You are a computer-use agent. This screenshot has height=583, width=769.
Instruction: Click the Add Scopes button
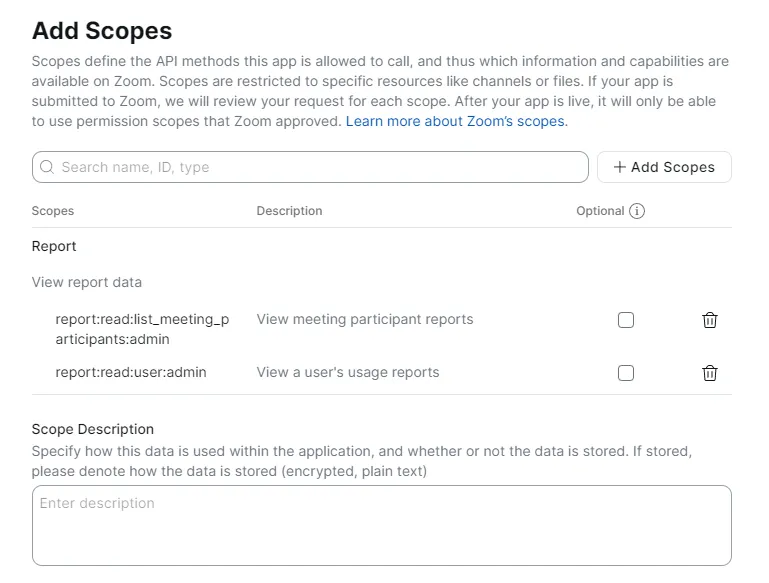[664, 167]
